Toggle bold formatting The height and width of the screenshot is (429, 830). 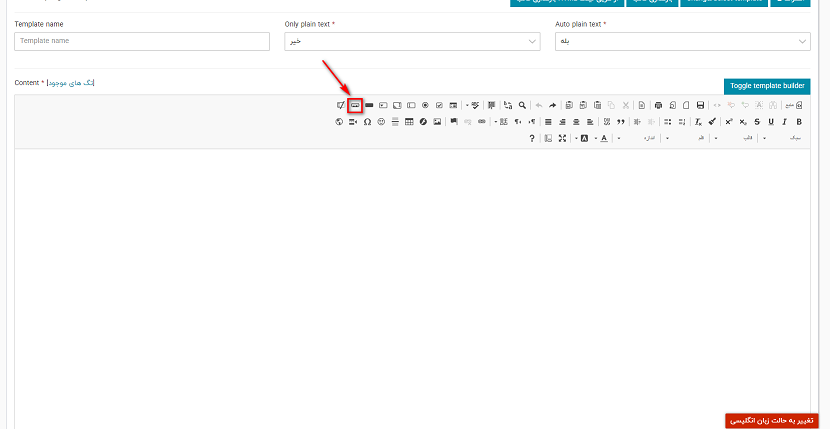(x=799, y=122)
